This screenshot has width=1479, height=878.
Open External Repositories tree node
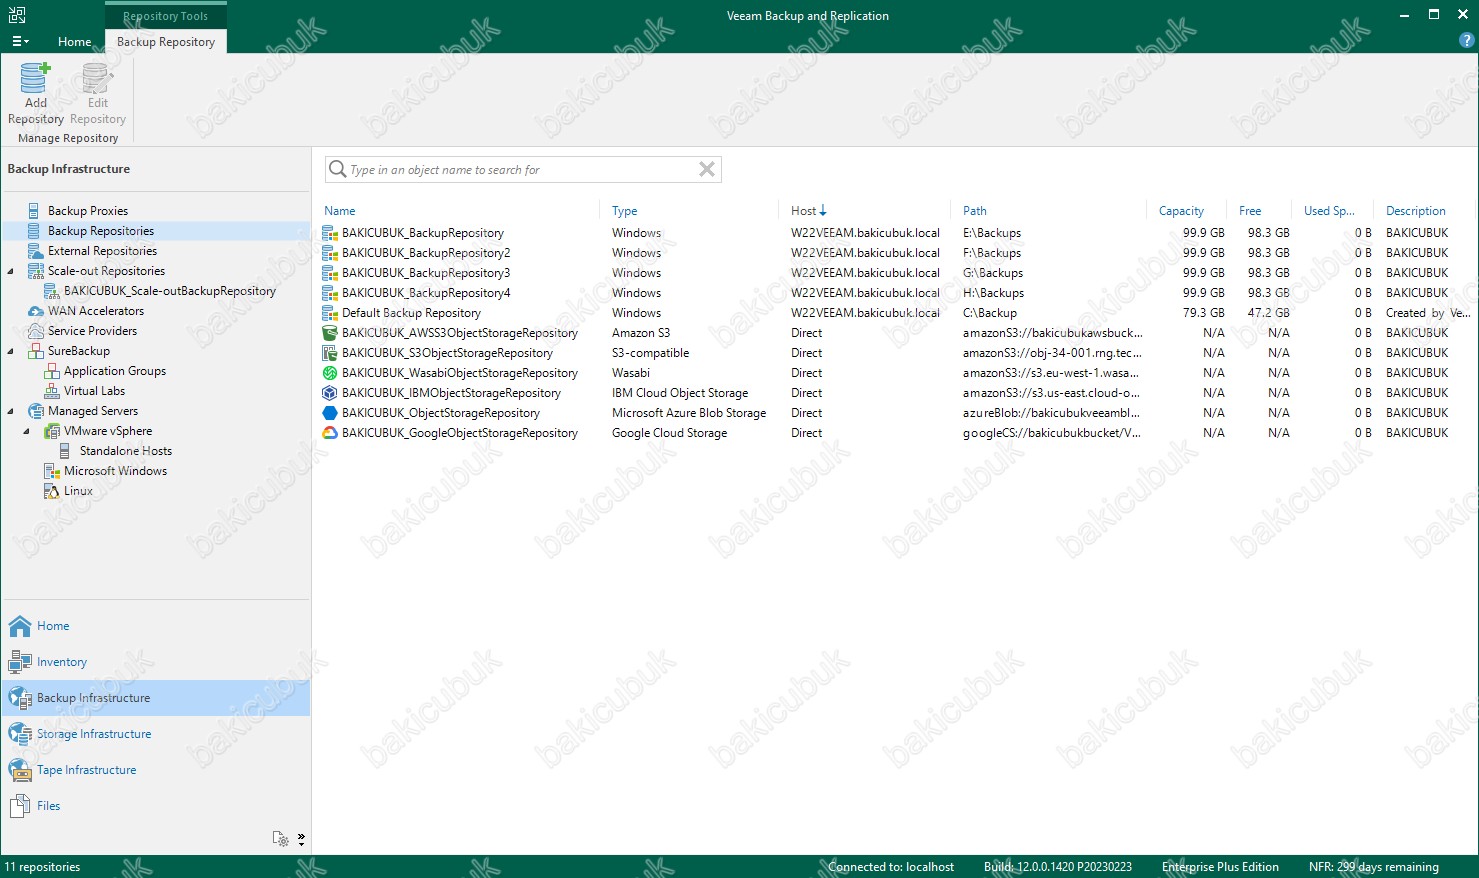click(102, 251)
